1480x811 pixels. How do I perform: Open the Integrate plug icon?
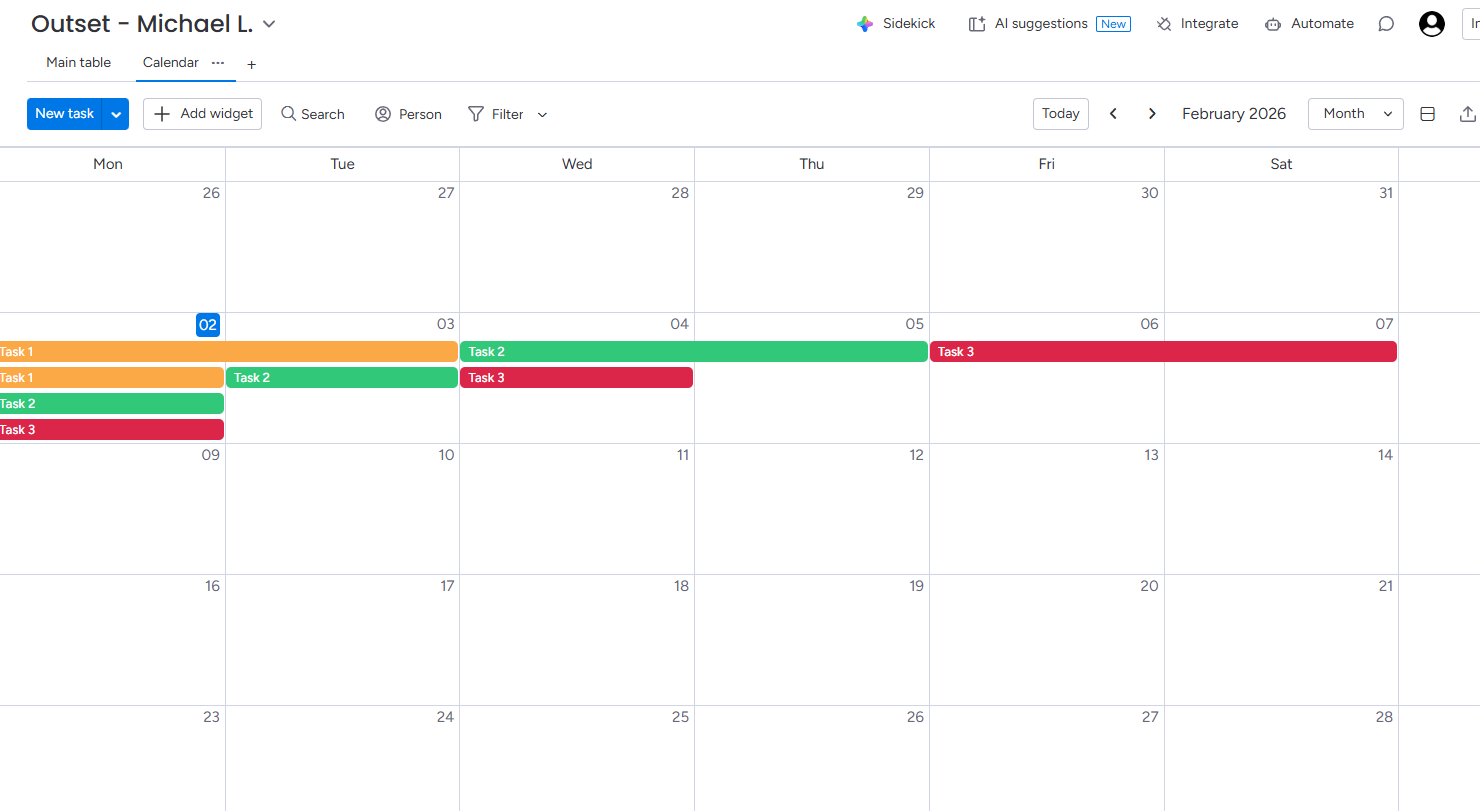coord(1164,24)
